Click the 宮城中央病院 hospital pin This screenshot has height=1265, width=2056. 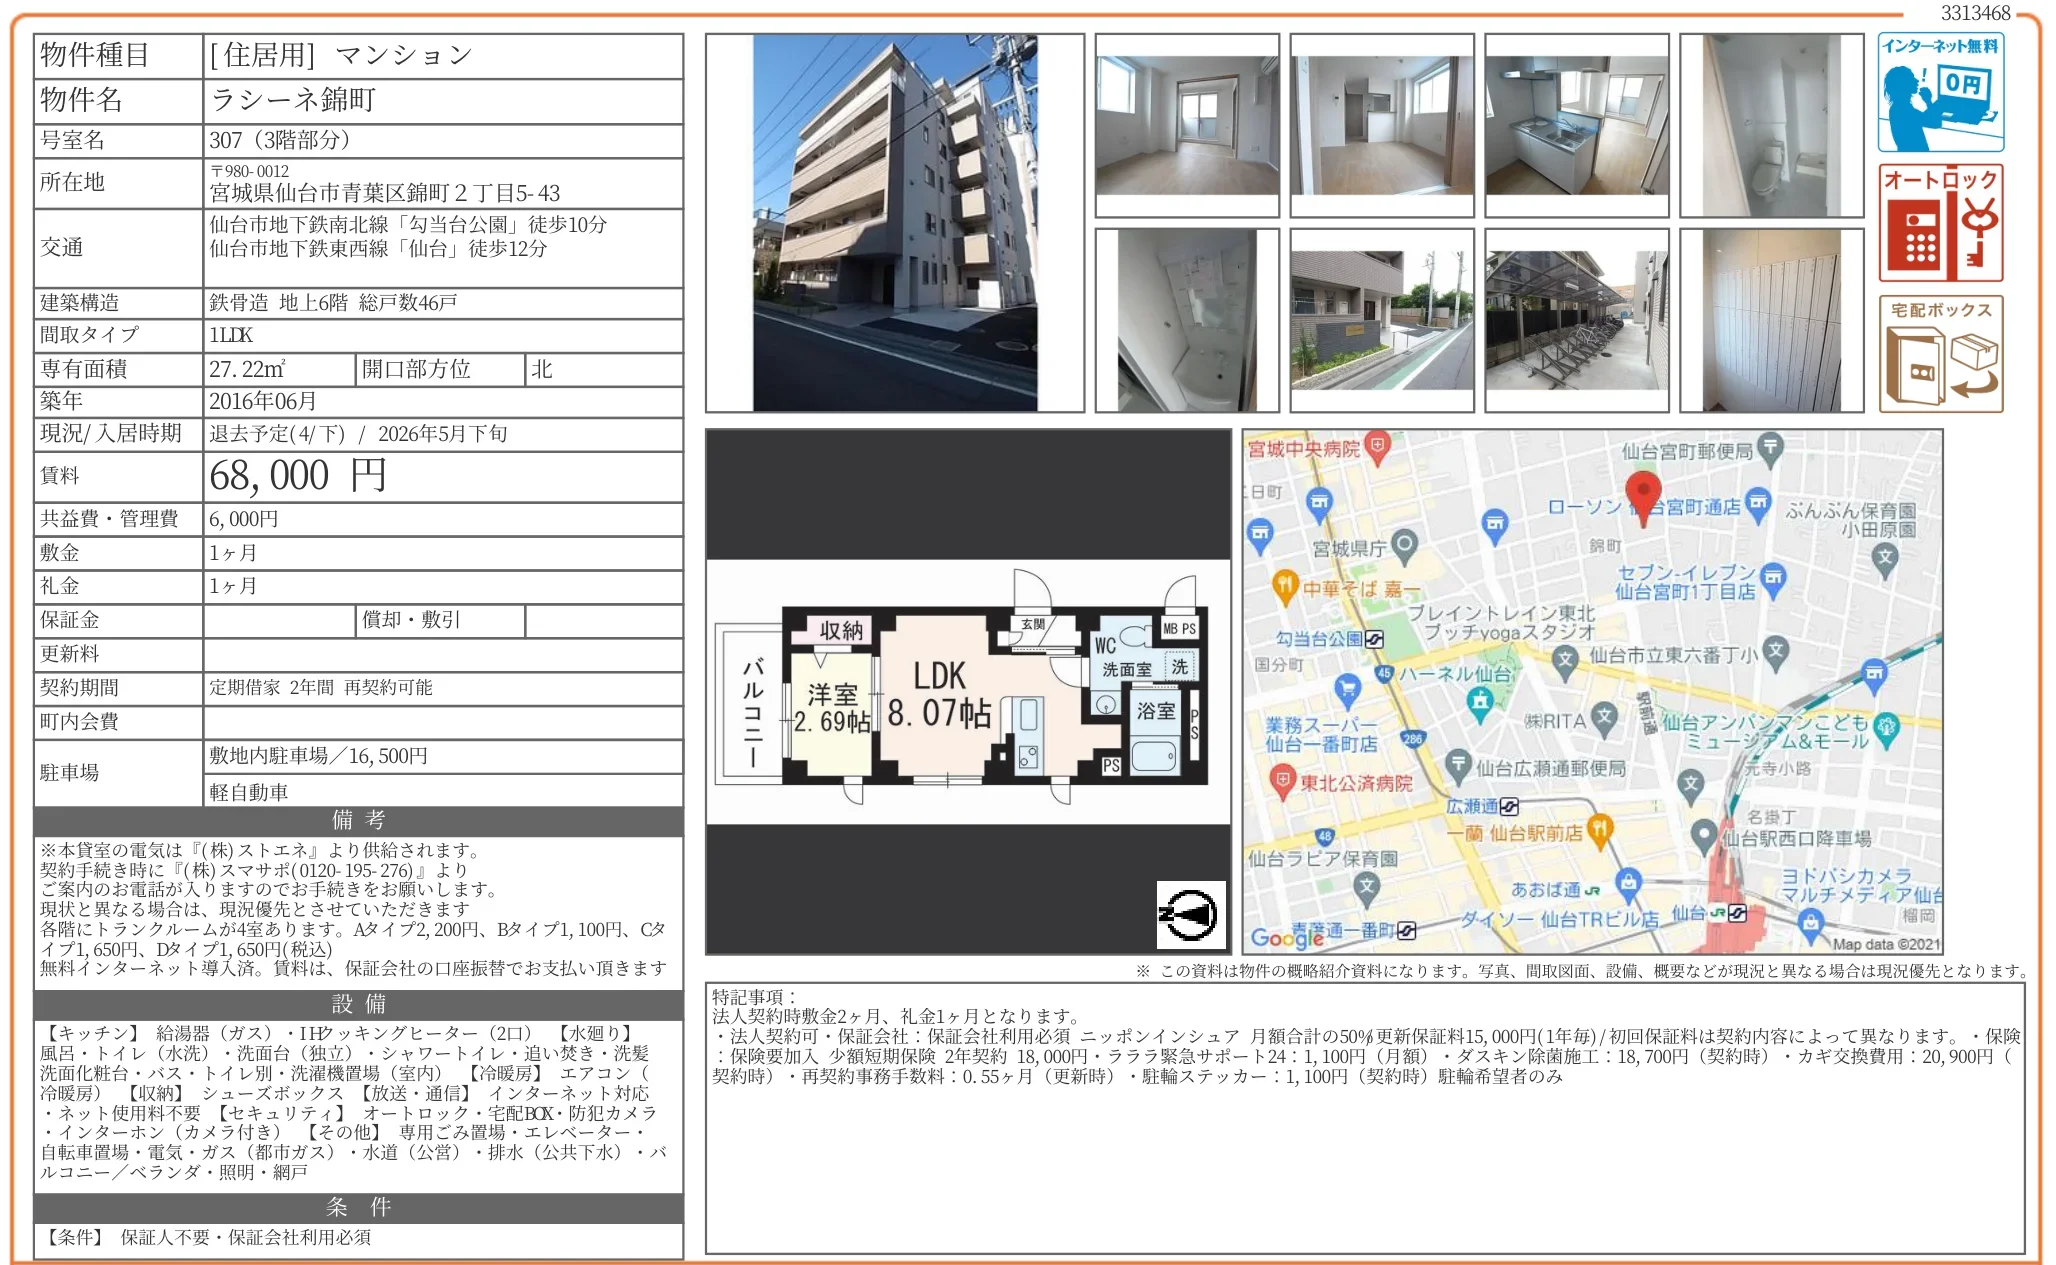[1378, 448]
